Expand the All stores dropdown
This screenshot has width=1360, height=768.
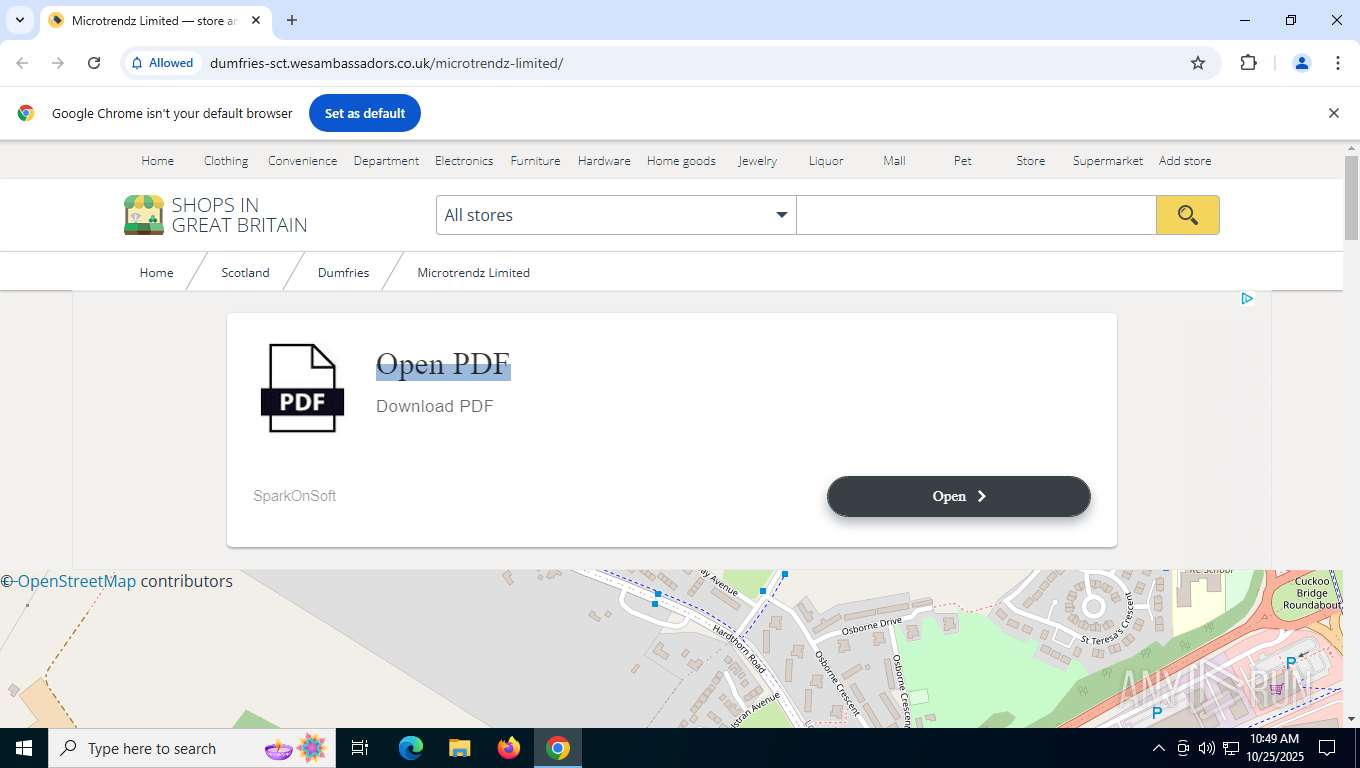(616, 215)
